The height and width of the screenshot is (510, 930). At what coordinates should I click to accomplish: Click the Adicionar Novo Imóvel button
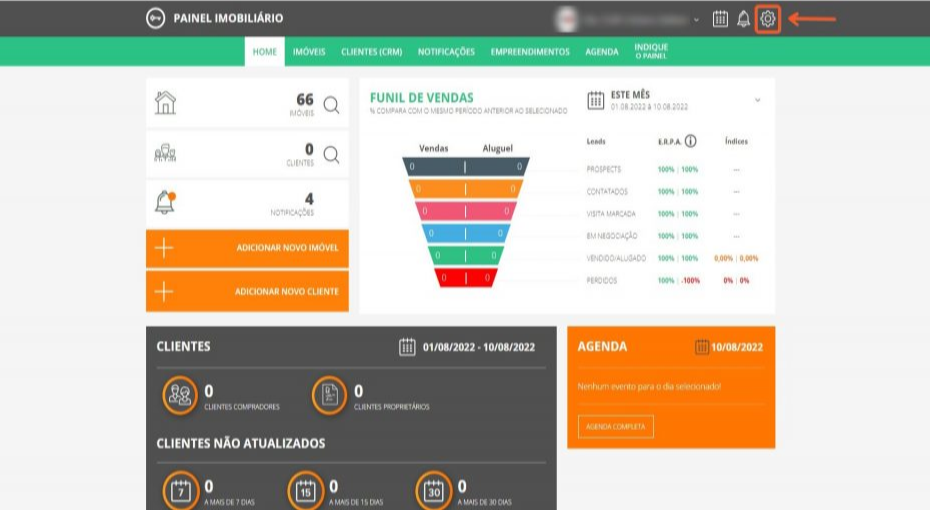click(x=247, y=248)
